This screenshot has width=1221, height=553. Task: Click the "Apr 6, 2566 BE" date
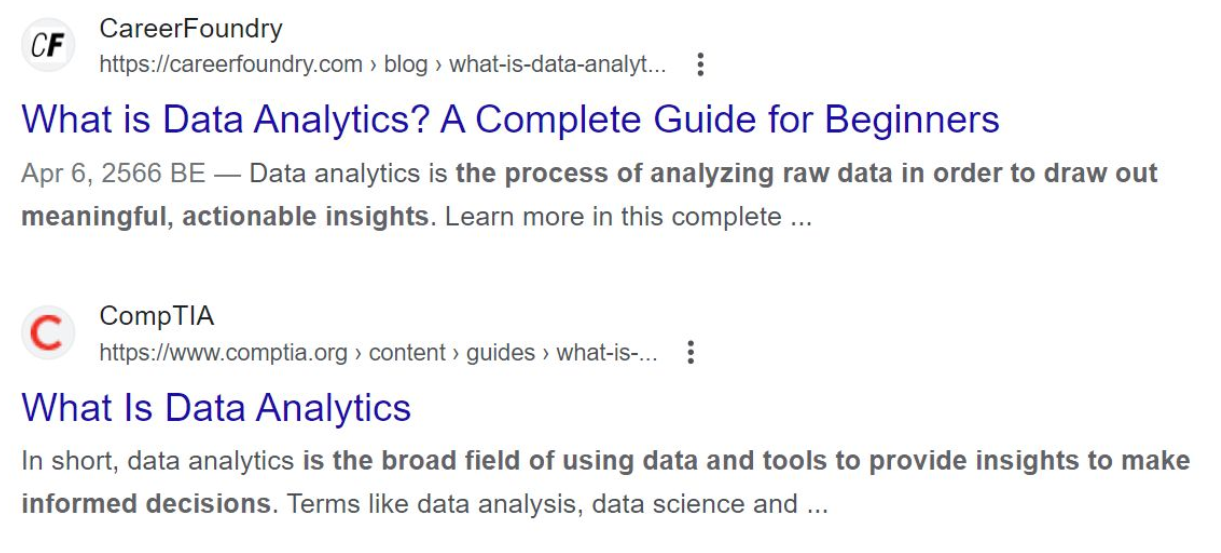point(112,174)
